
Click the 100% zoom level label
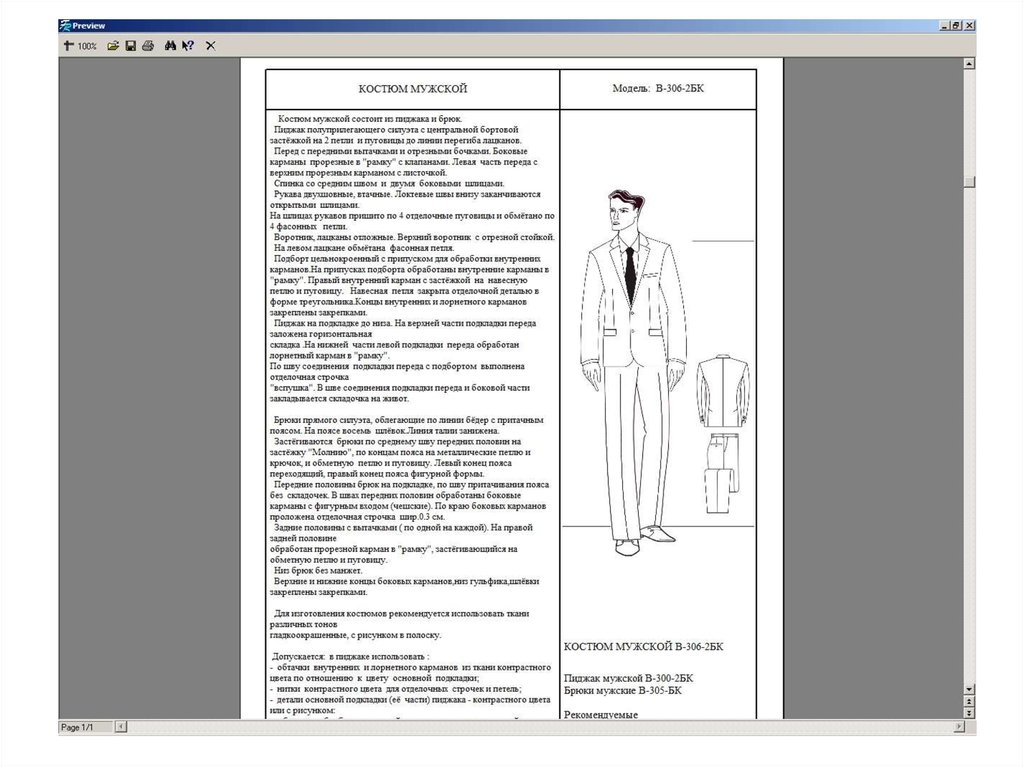coord(87,46)
